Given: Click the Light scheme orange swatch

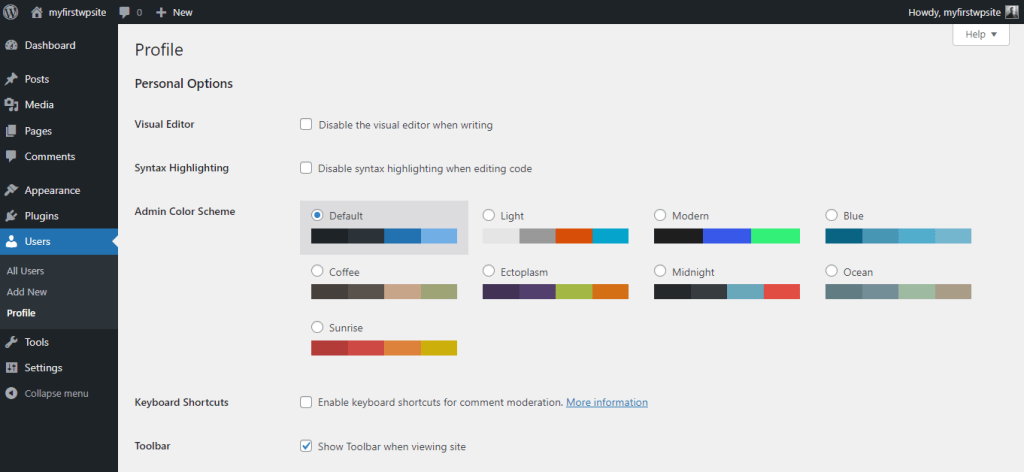Looking at the screenshot, I should tap(574, 236).
